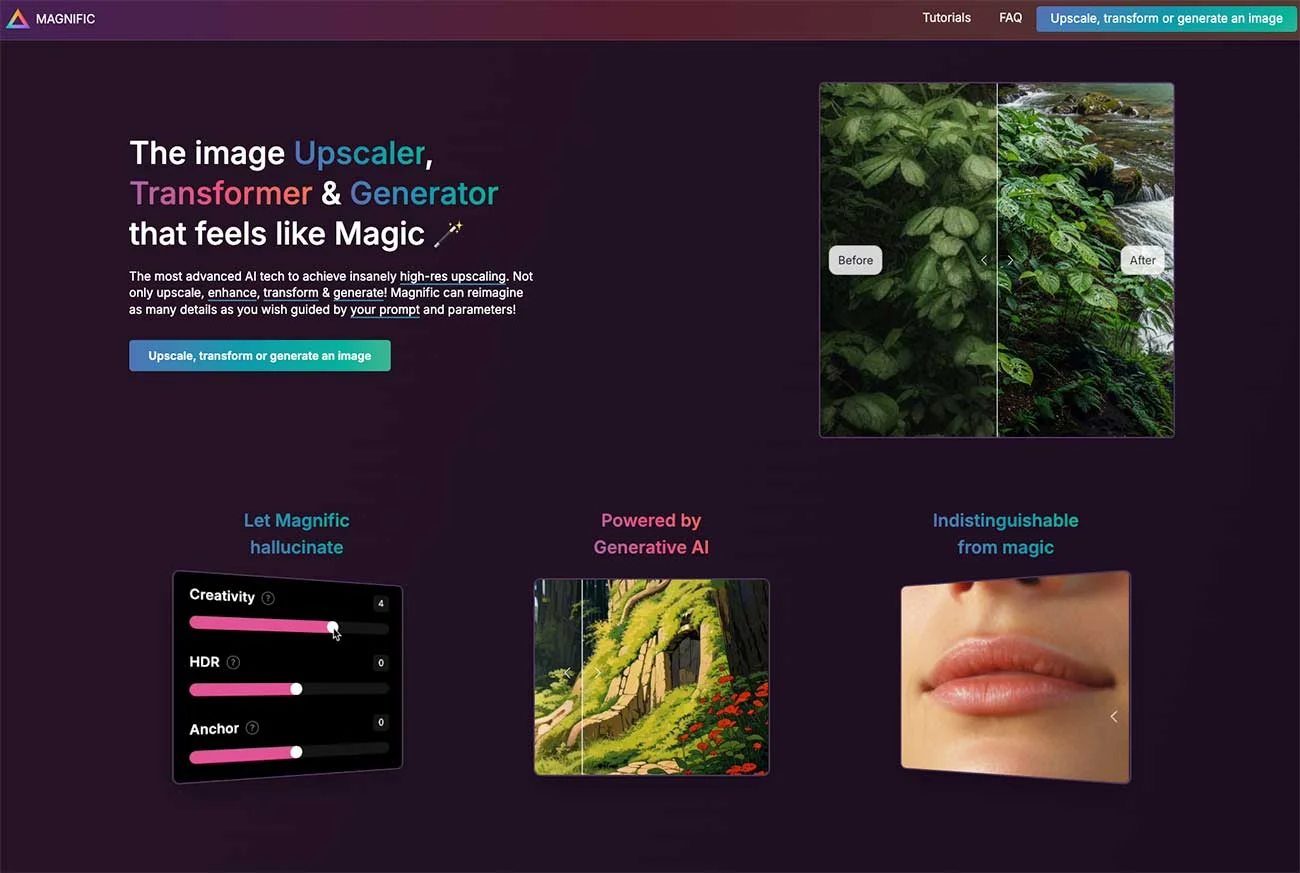Click the HDR slider handle
The height and width of the screenshot is (873, 1300).
[296, 689]
